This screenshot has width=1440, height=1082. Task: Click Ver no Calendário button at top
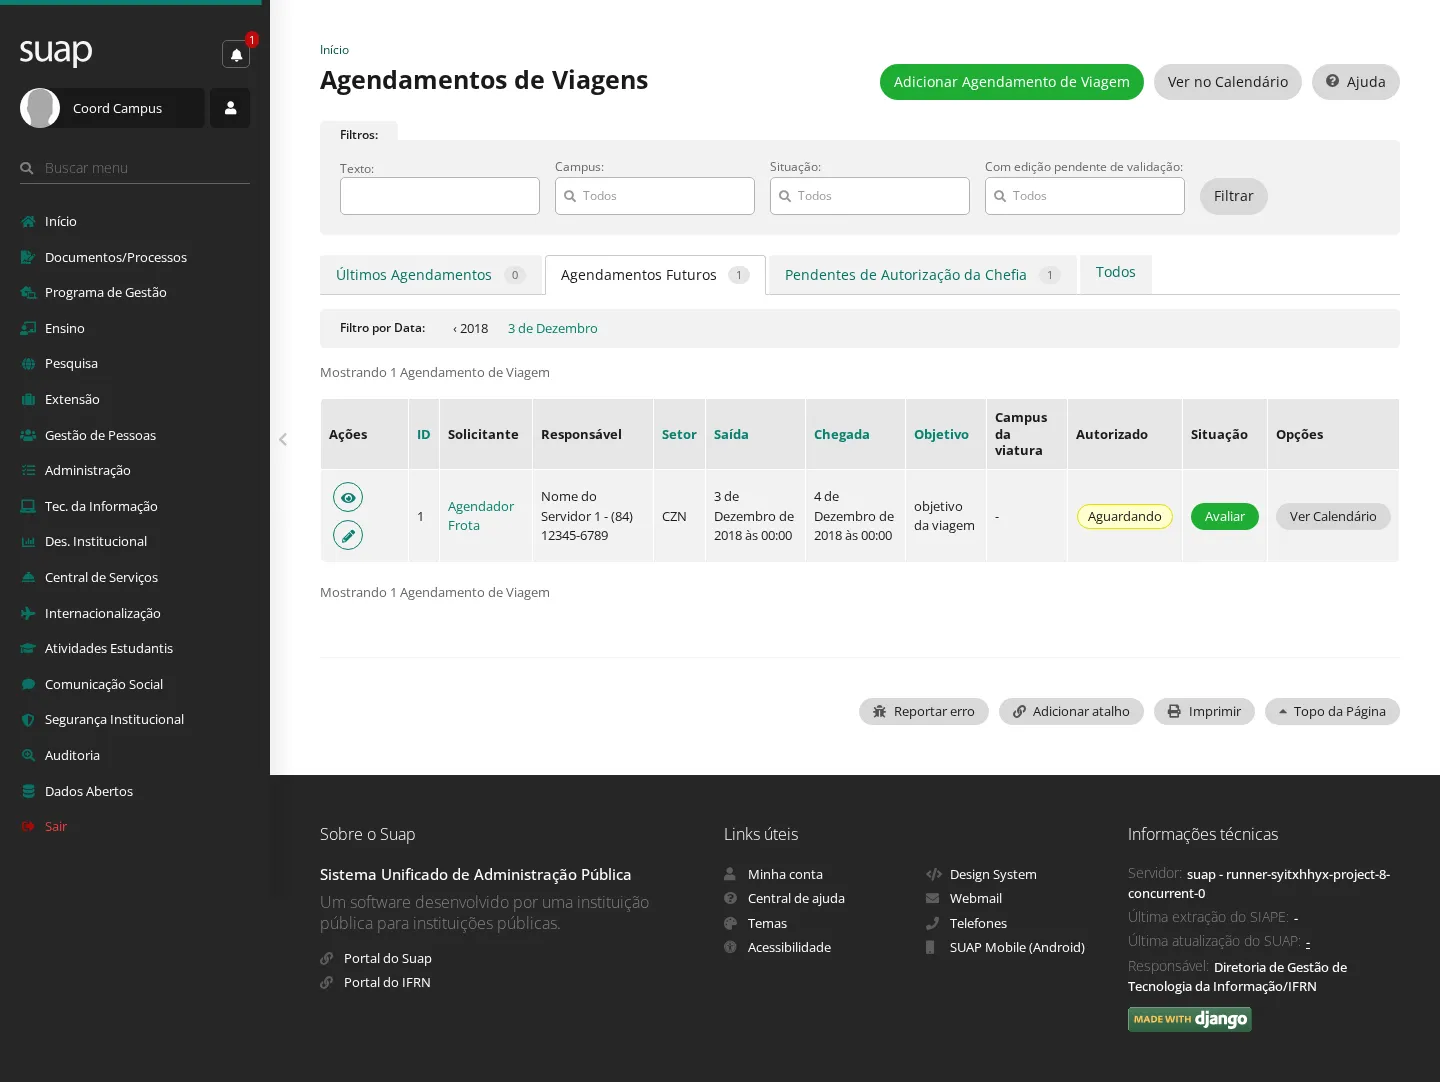1227,82
